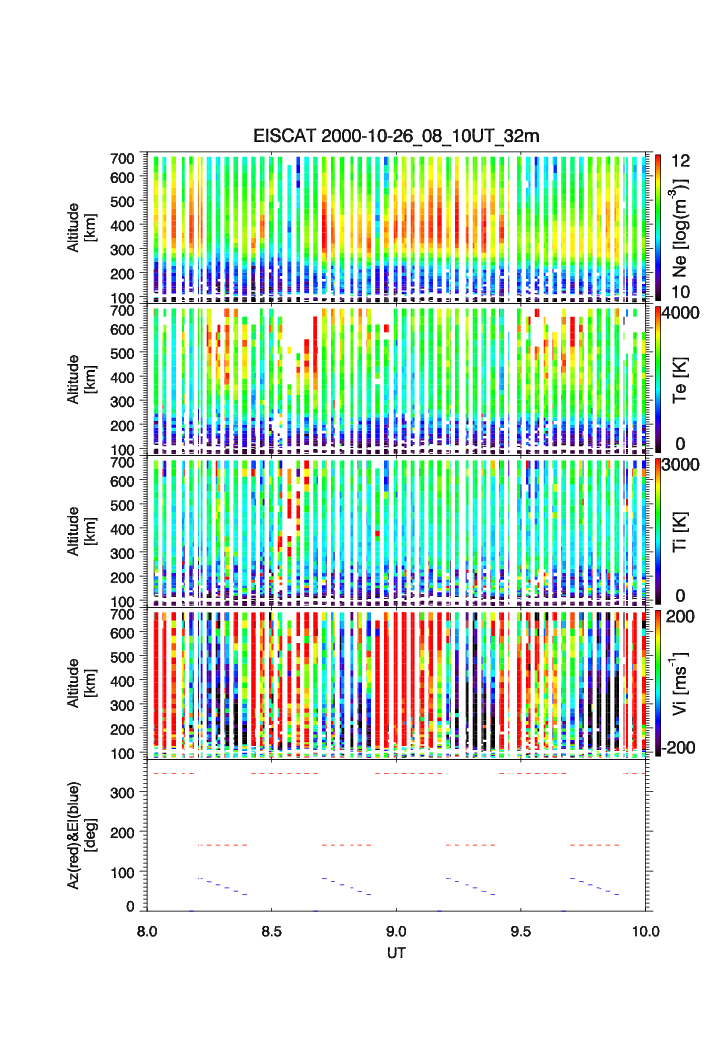This screenshot has height=1063, width=708.
Task: Click the 8.5 tick label on UT axis
Action: click(272, 930)
